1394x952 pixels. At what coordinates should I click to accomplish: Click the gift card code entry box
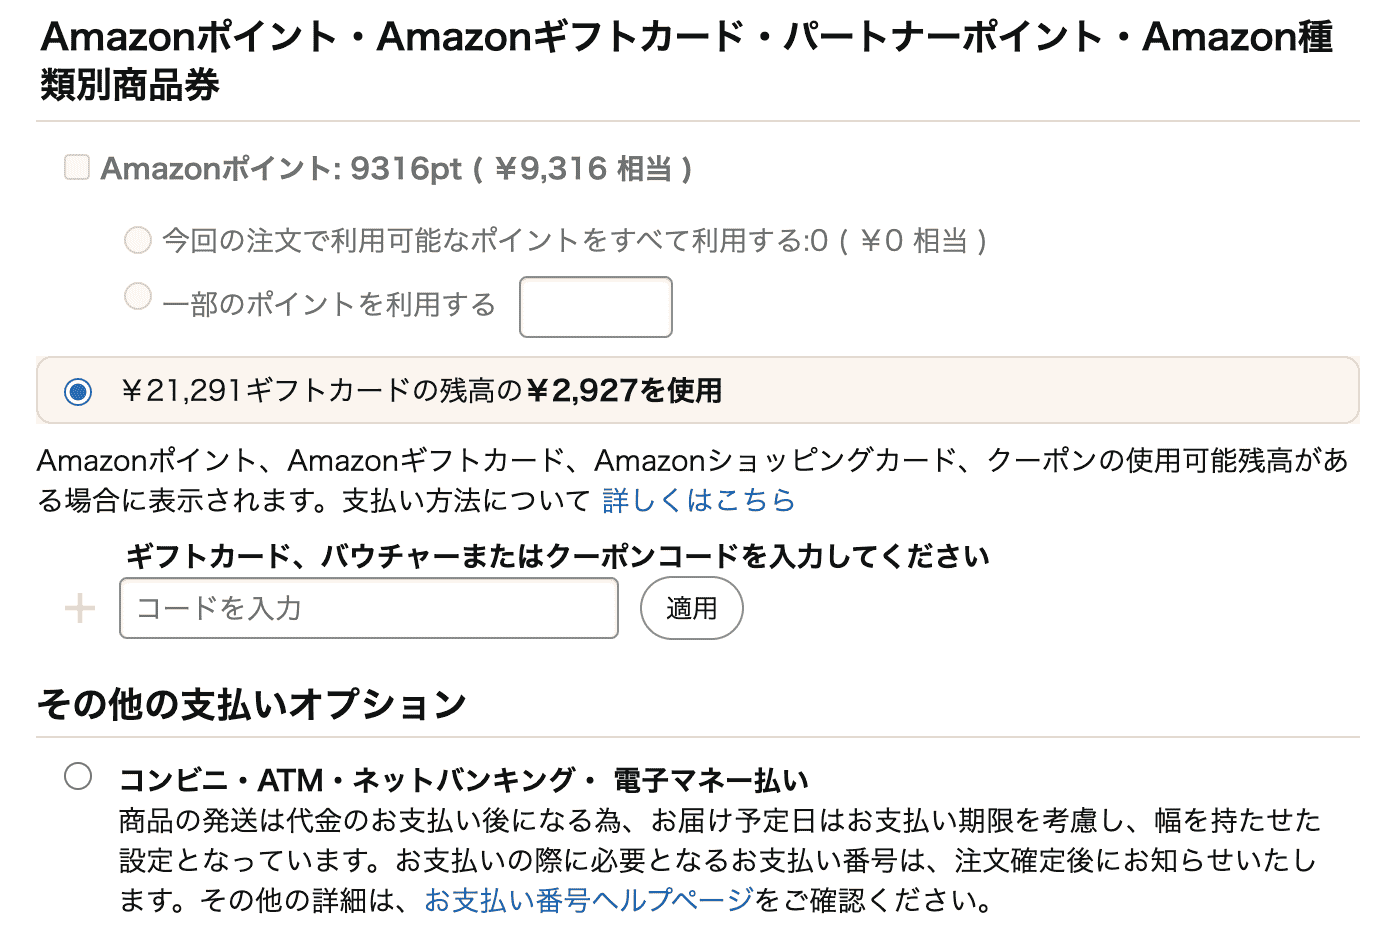coord(368,607)
